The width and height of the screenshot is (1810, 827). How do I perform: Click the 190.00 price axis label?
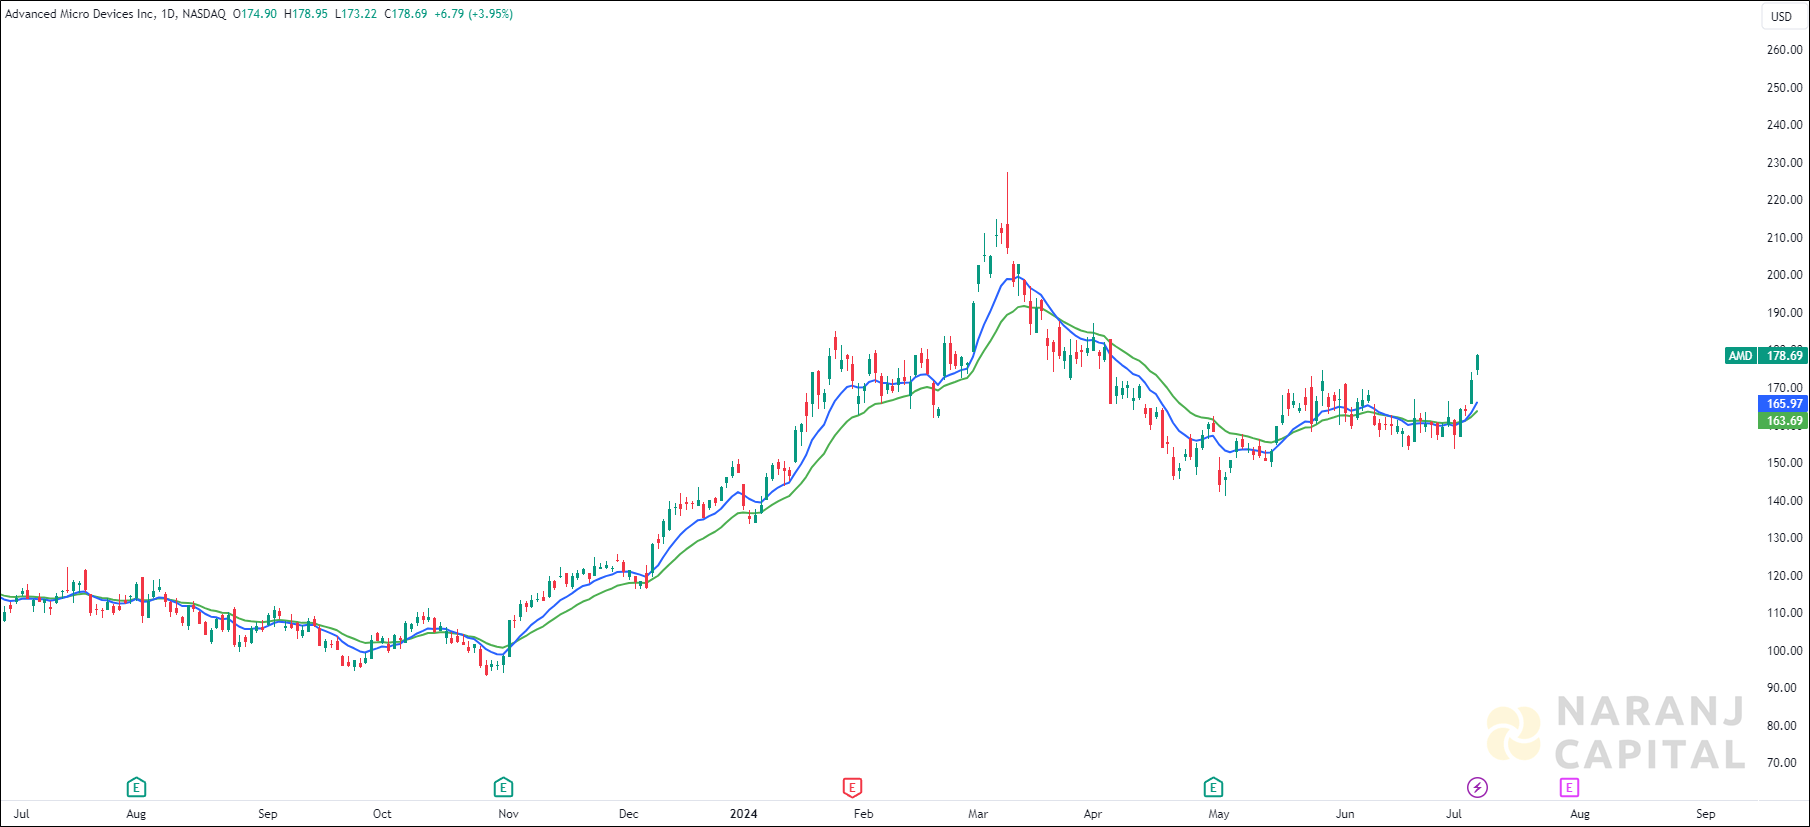click(1784, 313)
